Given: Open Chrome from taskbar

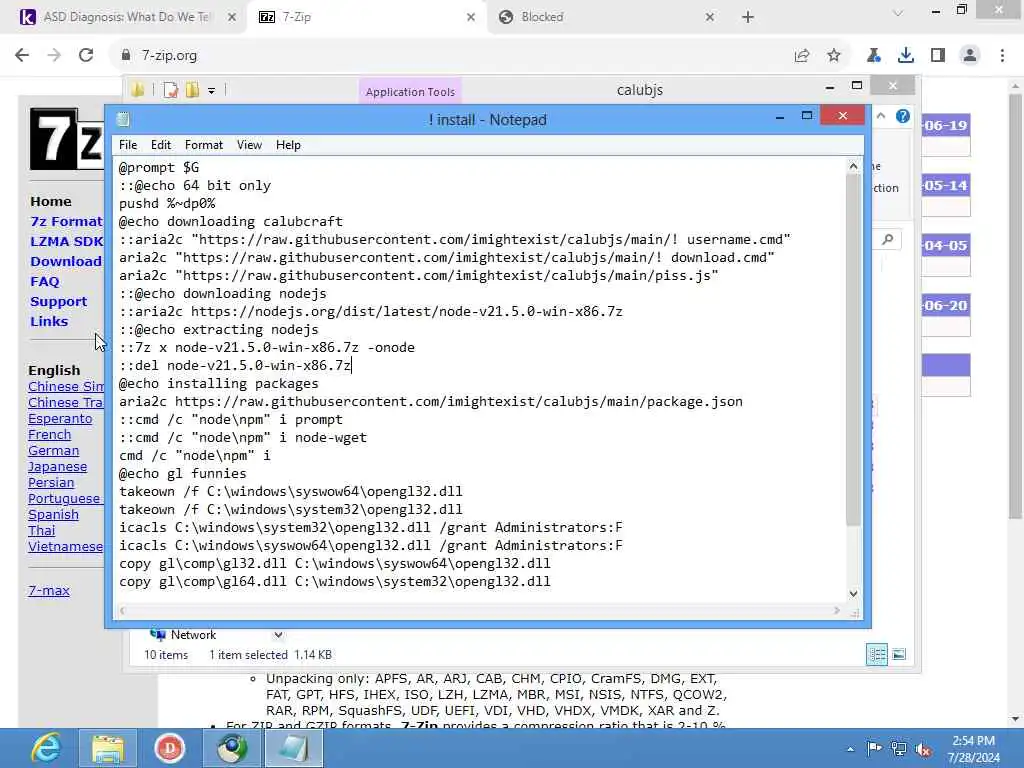Looking at the screenshot, I should [232, 748].
